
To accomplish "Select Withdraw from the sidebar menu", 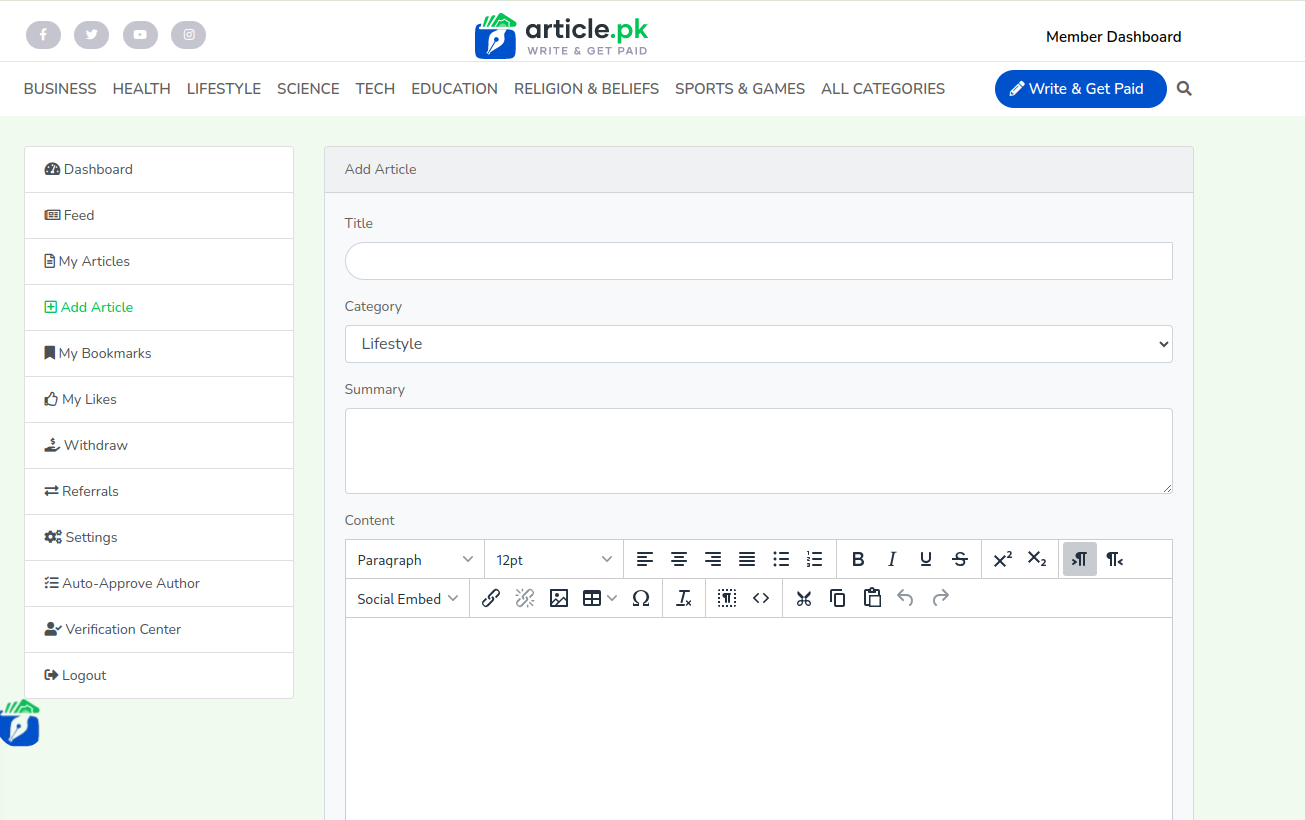I will coord(95,445).
